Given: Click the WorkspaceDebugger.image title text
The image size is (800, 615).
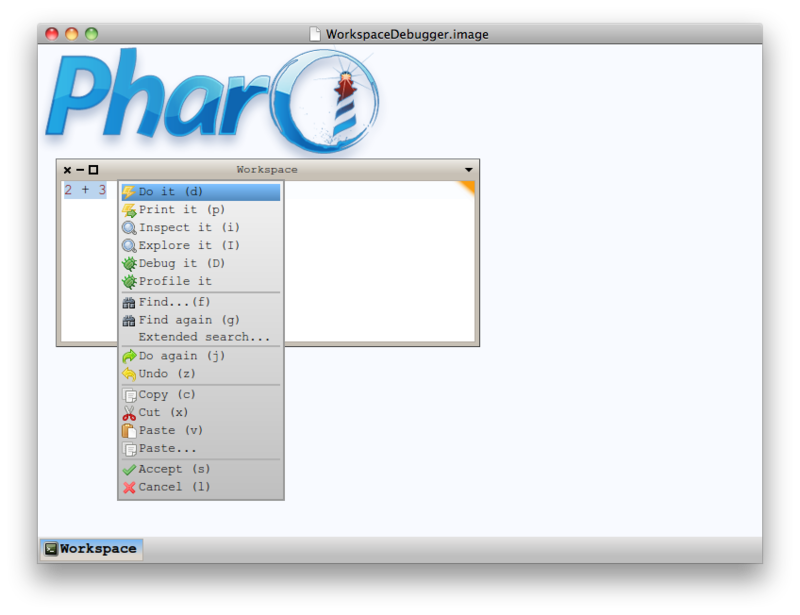Looking at the screenshot, I should 407,34.
